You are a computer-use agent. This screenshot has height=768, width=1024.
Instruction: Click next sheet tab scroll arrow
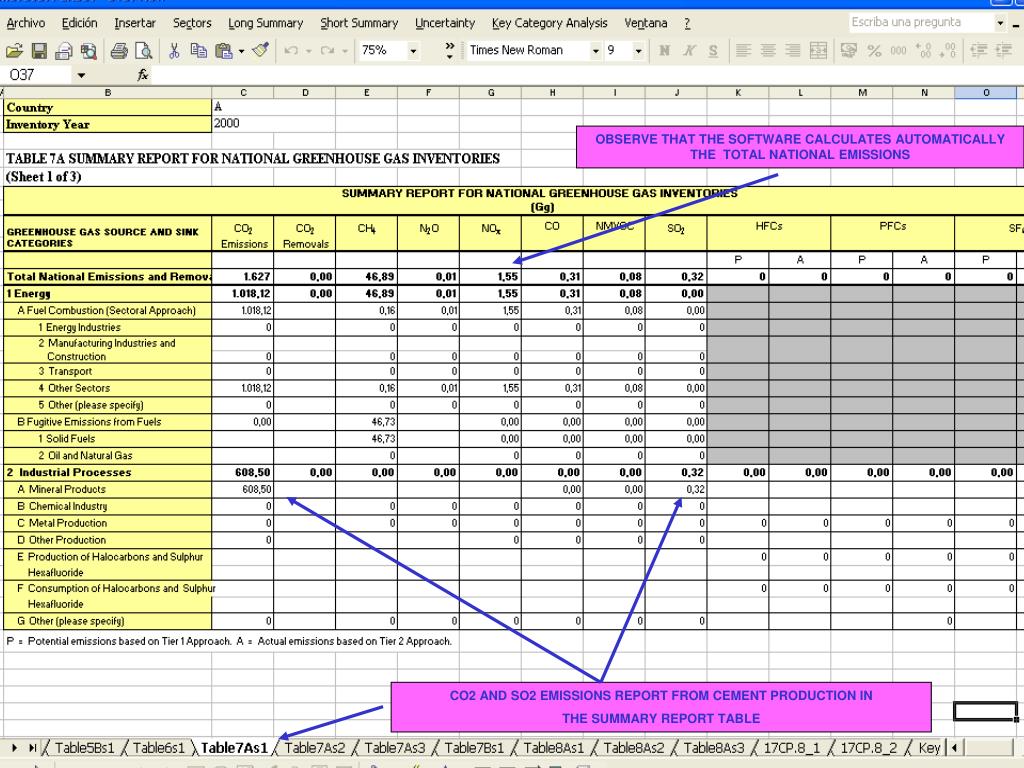[15, 748]
